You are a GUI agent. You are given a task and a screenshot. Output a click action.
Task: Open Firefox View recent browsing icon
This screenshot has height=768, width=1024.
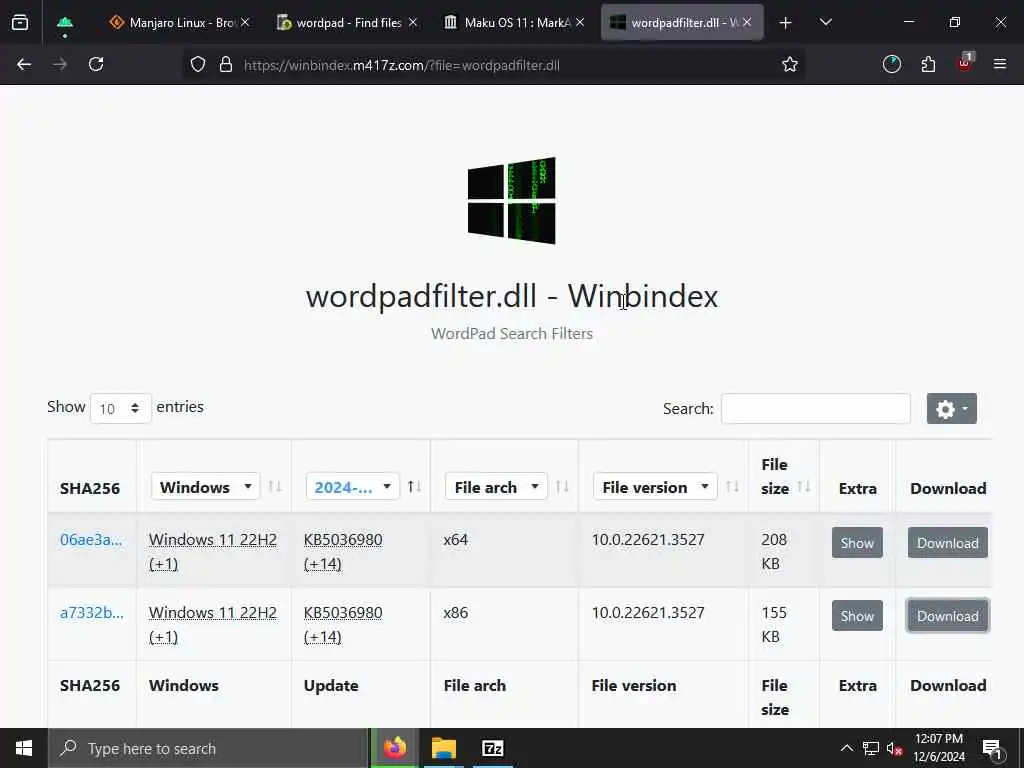click(20, 23)
